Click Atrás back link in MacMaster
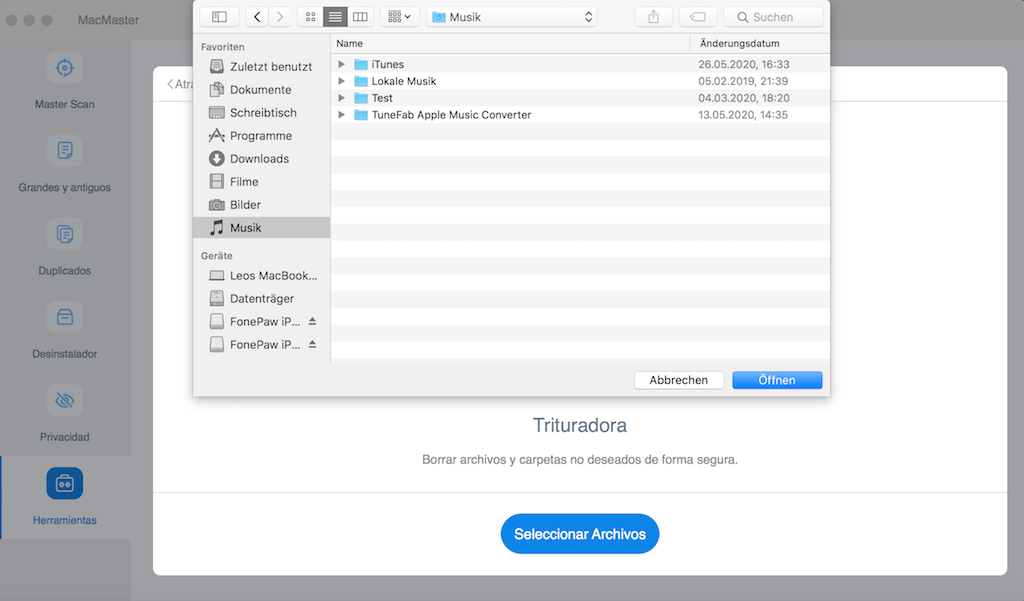 [180, 84]
